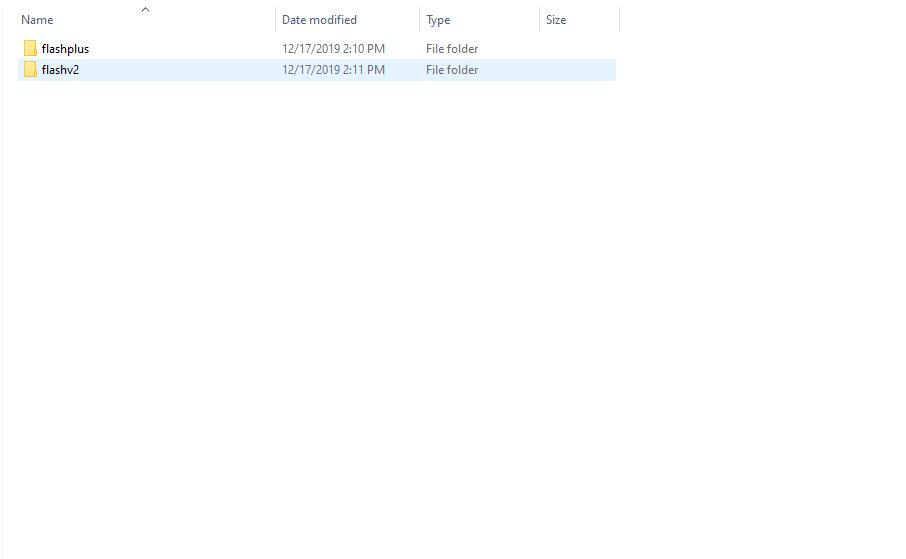906x559 pixels.
Task: Sort by the Size column header
Action: click(x=556, y=20)
